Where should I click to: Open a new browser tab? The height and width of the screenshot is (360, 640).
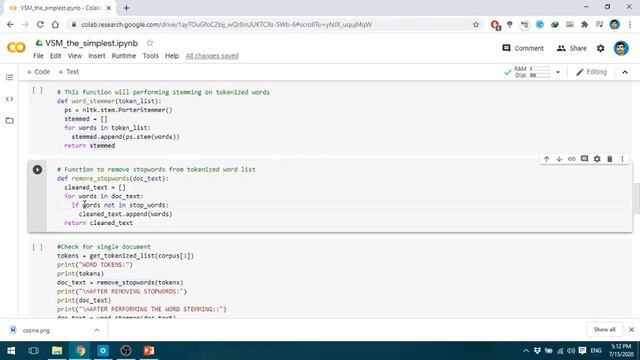coord(126,8)
